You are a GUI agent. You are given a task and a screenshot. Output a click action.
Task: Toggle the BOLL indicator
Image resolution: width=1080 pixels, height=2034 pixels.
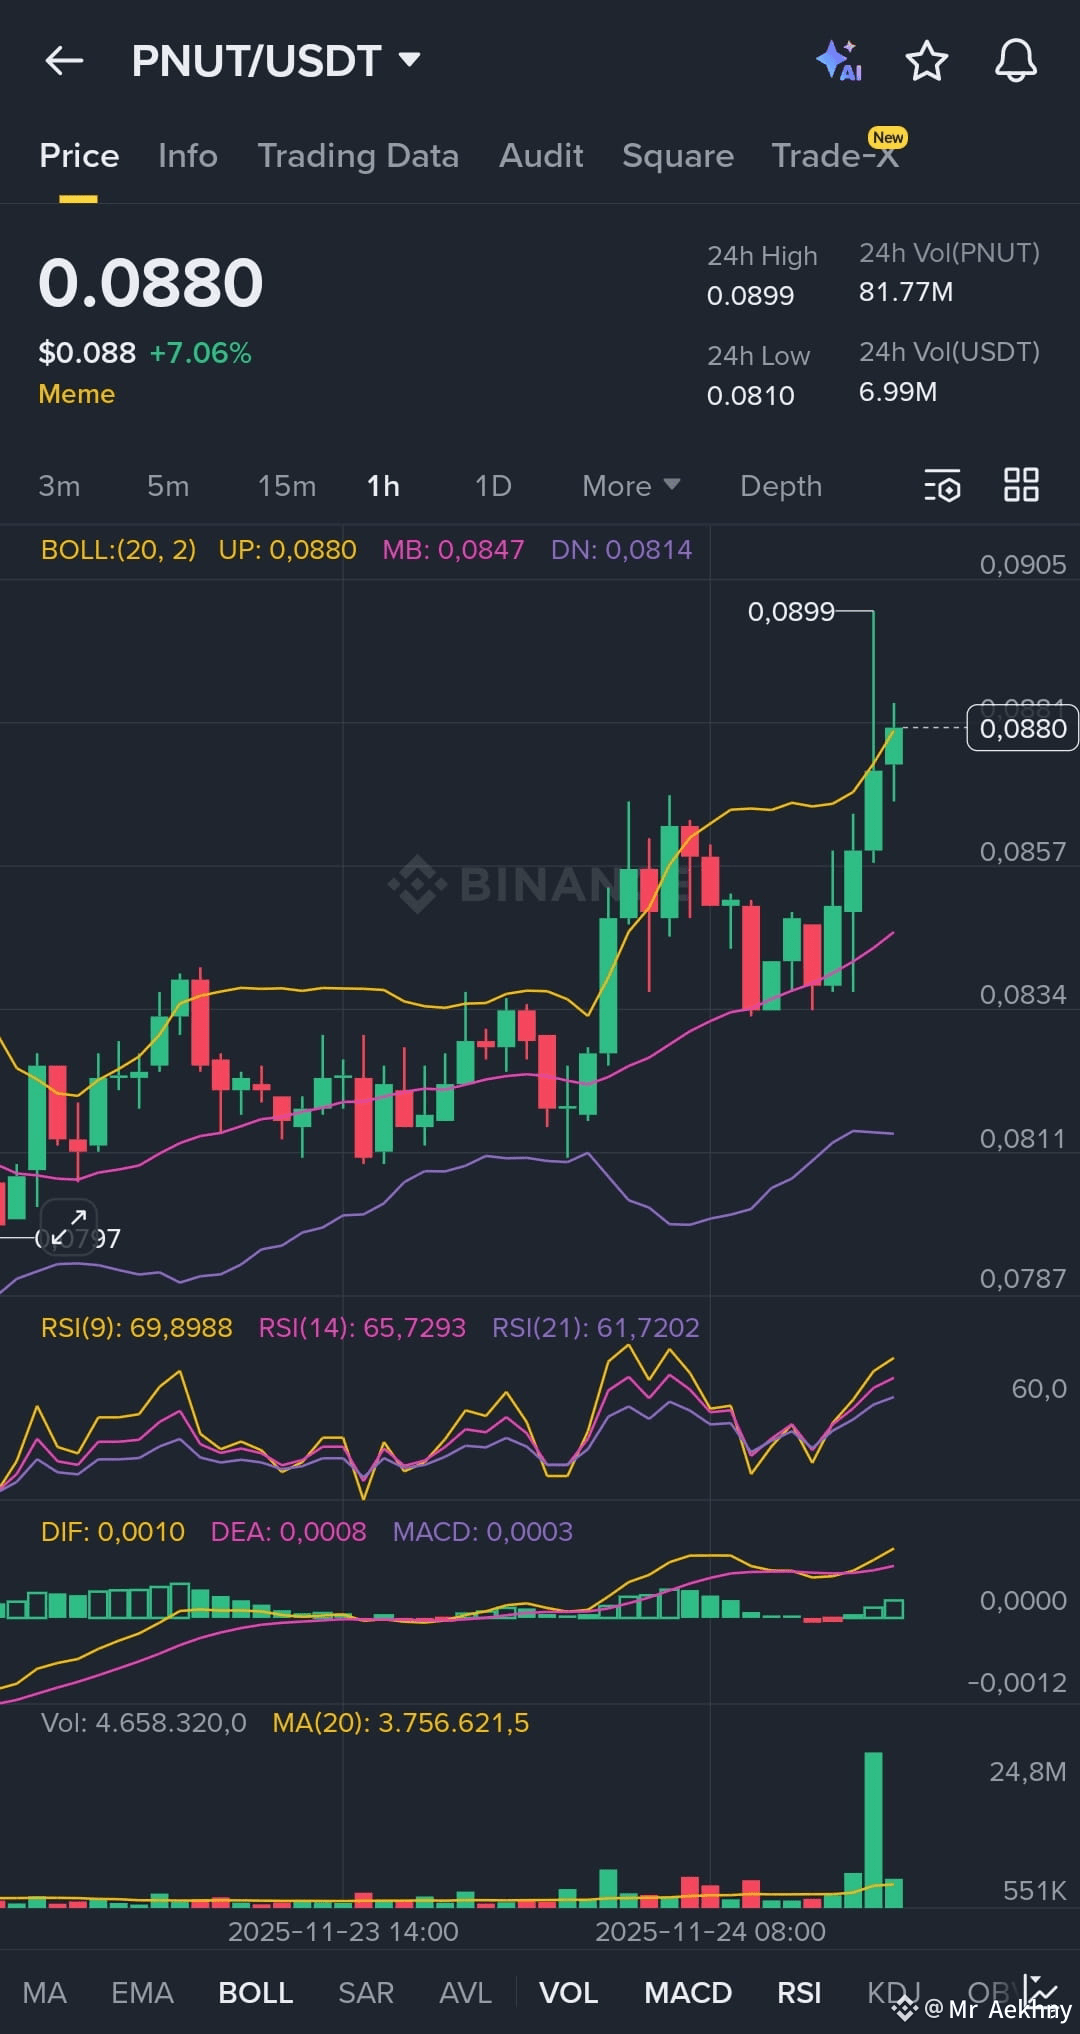pyautogui.click(x=256, y=1993)
